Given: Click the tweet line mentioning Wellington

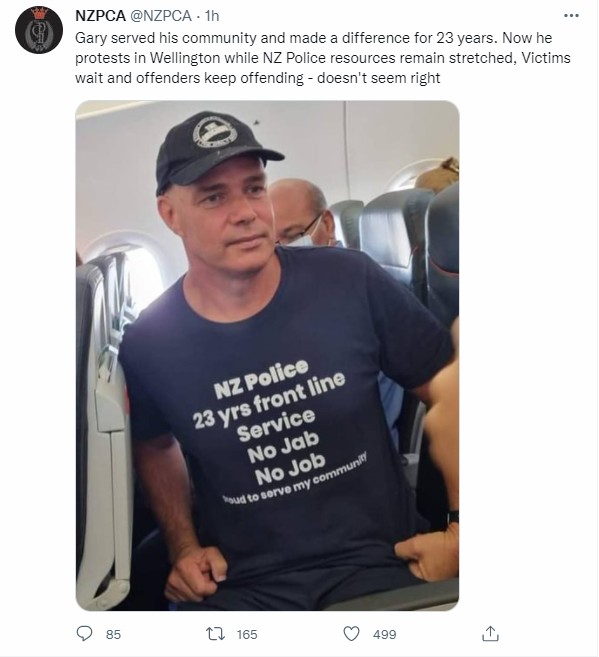Looking at the screenshot, I should tap(323, 58).
